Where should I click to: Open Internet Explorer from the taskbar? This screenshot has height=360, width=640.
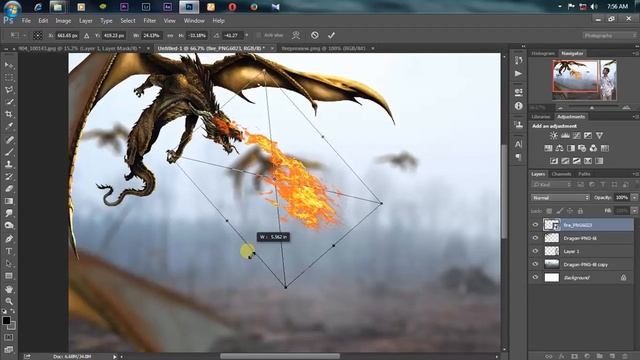click(x=38, y=7)
